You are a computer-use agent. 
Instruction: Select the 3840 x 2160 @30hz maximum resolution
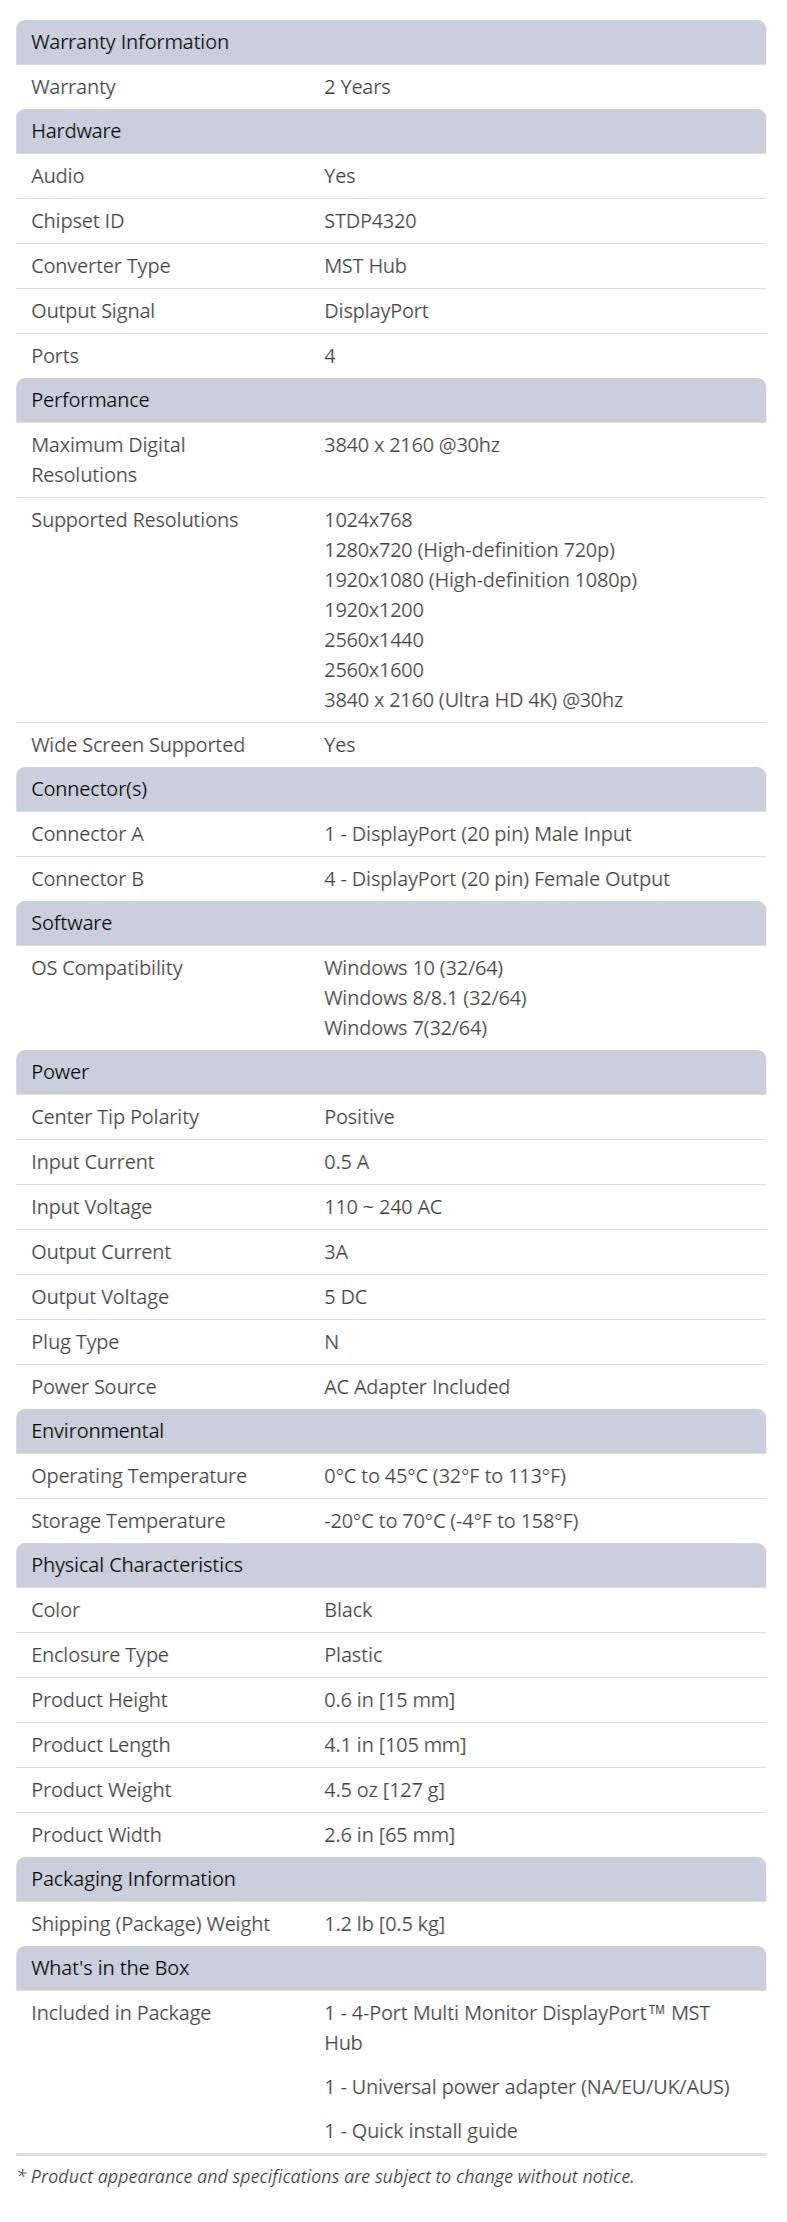tap(412, 445)
